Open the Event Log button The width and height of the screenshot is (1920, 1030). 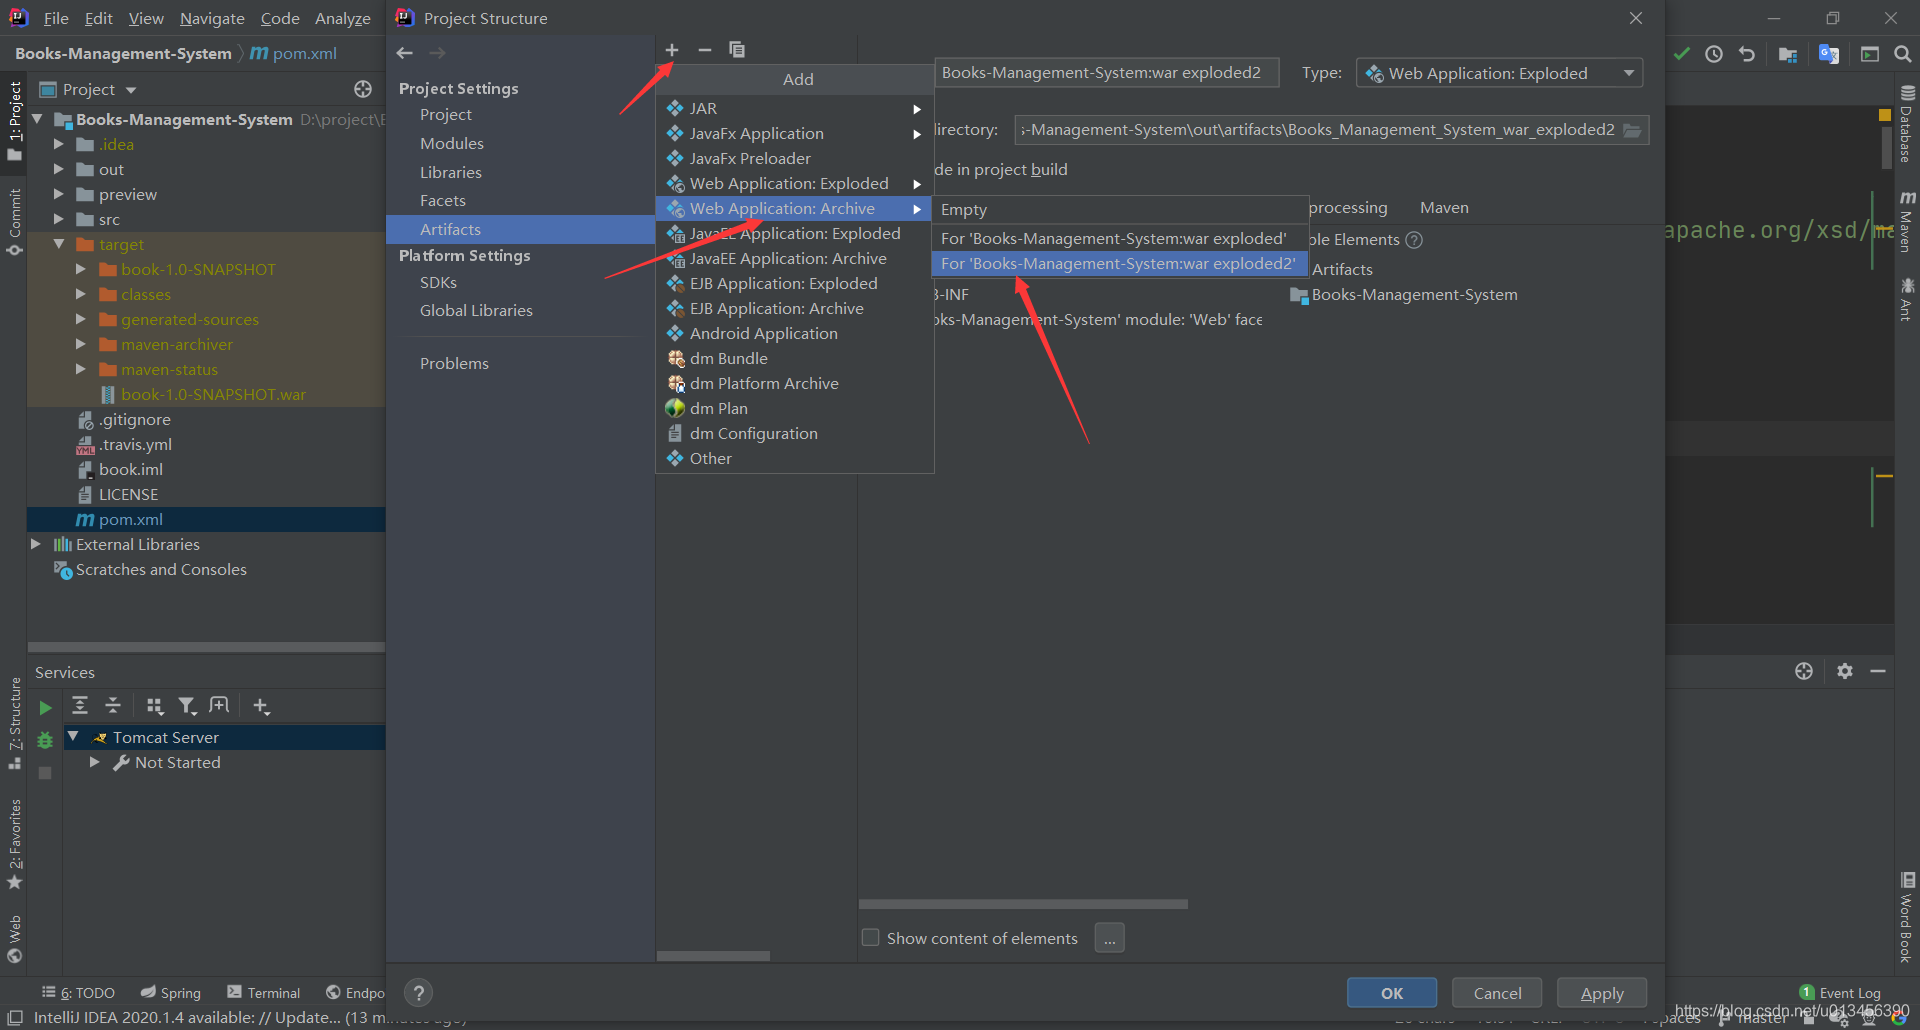pyautogui.click(x=1840, y=992)
